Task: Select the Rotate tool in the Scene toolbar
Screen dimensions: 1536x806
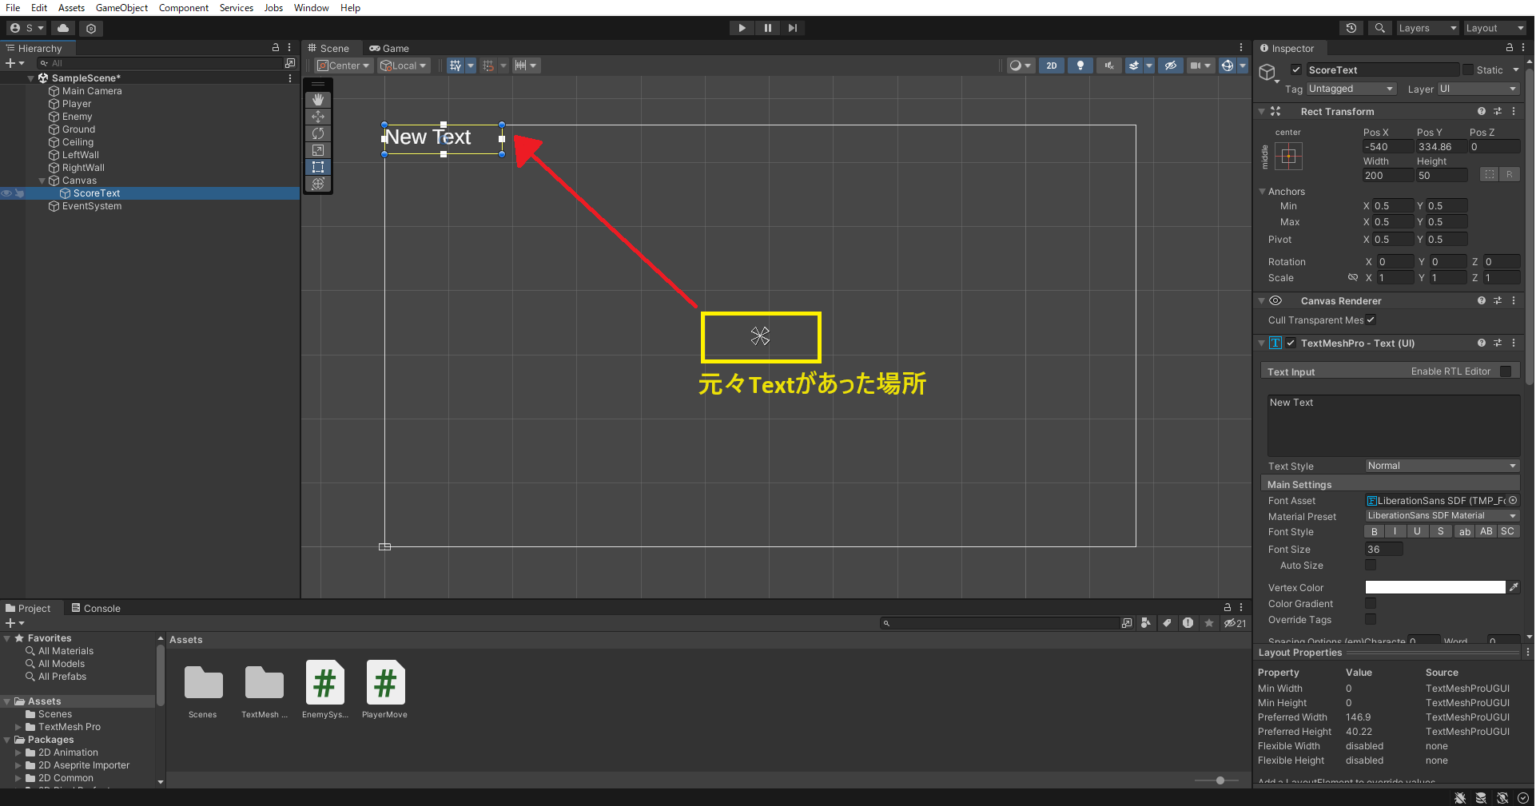Action: click(318, 133)
